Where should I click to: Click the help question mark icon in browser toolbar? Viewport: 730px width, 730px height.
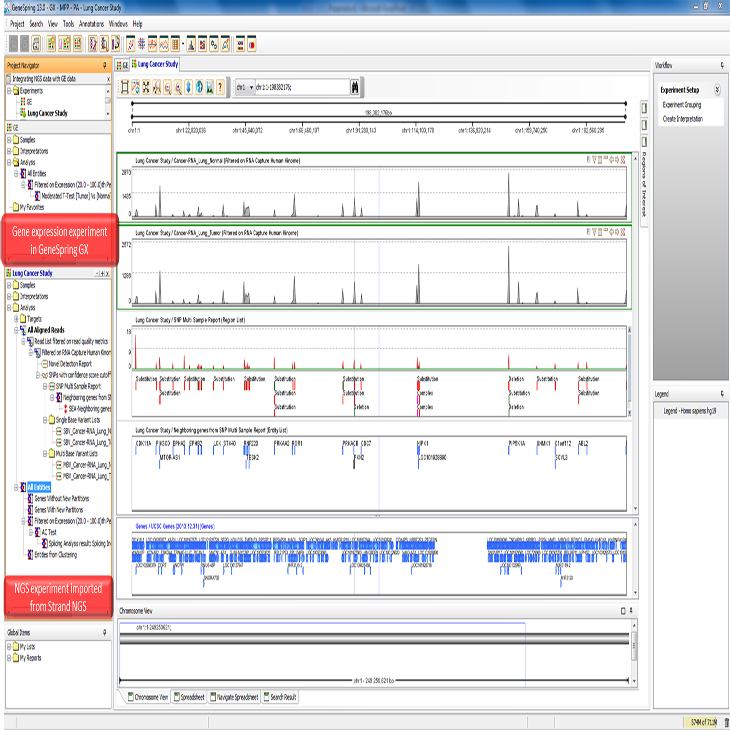(219, 88)
